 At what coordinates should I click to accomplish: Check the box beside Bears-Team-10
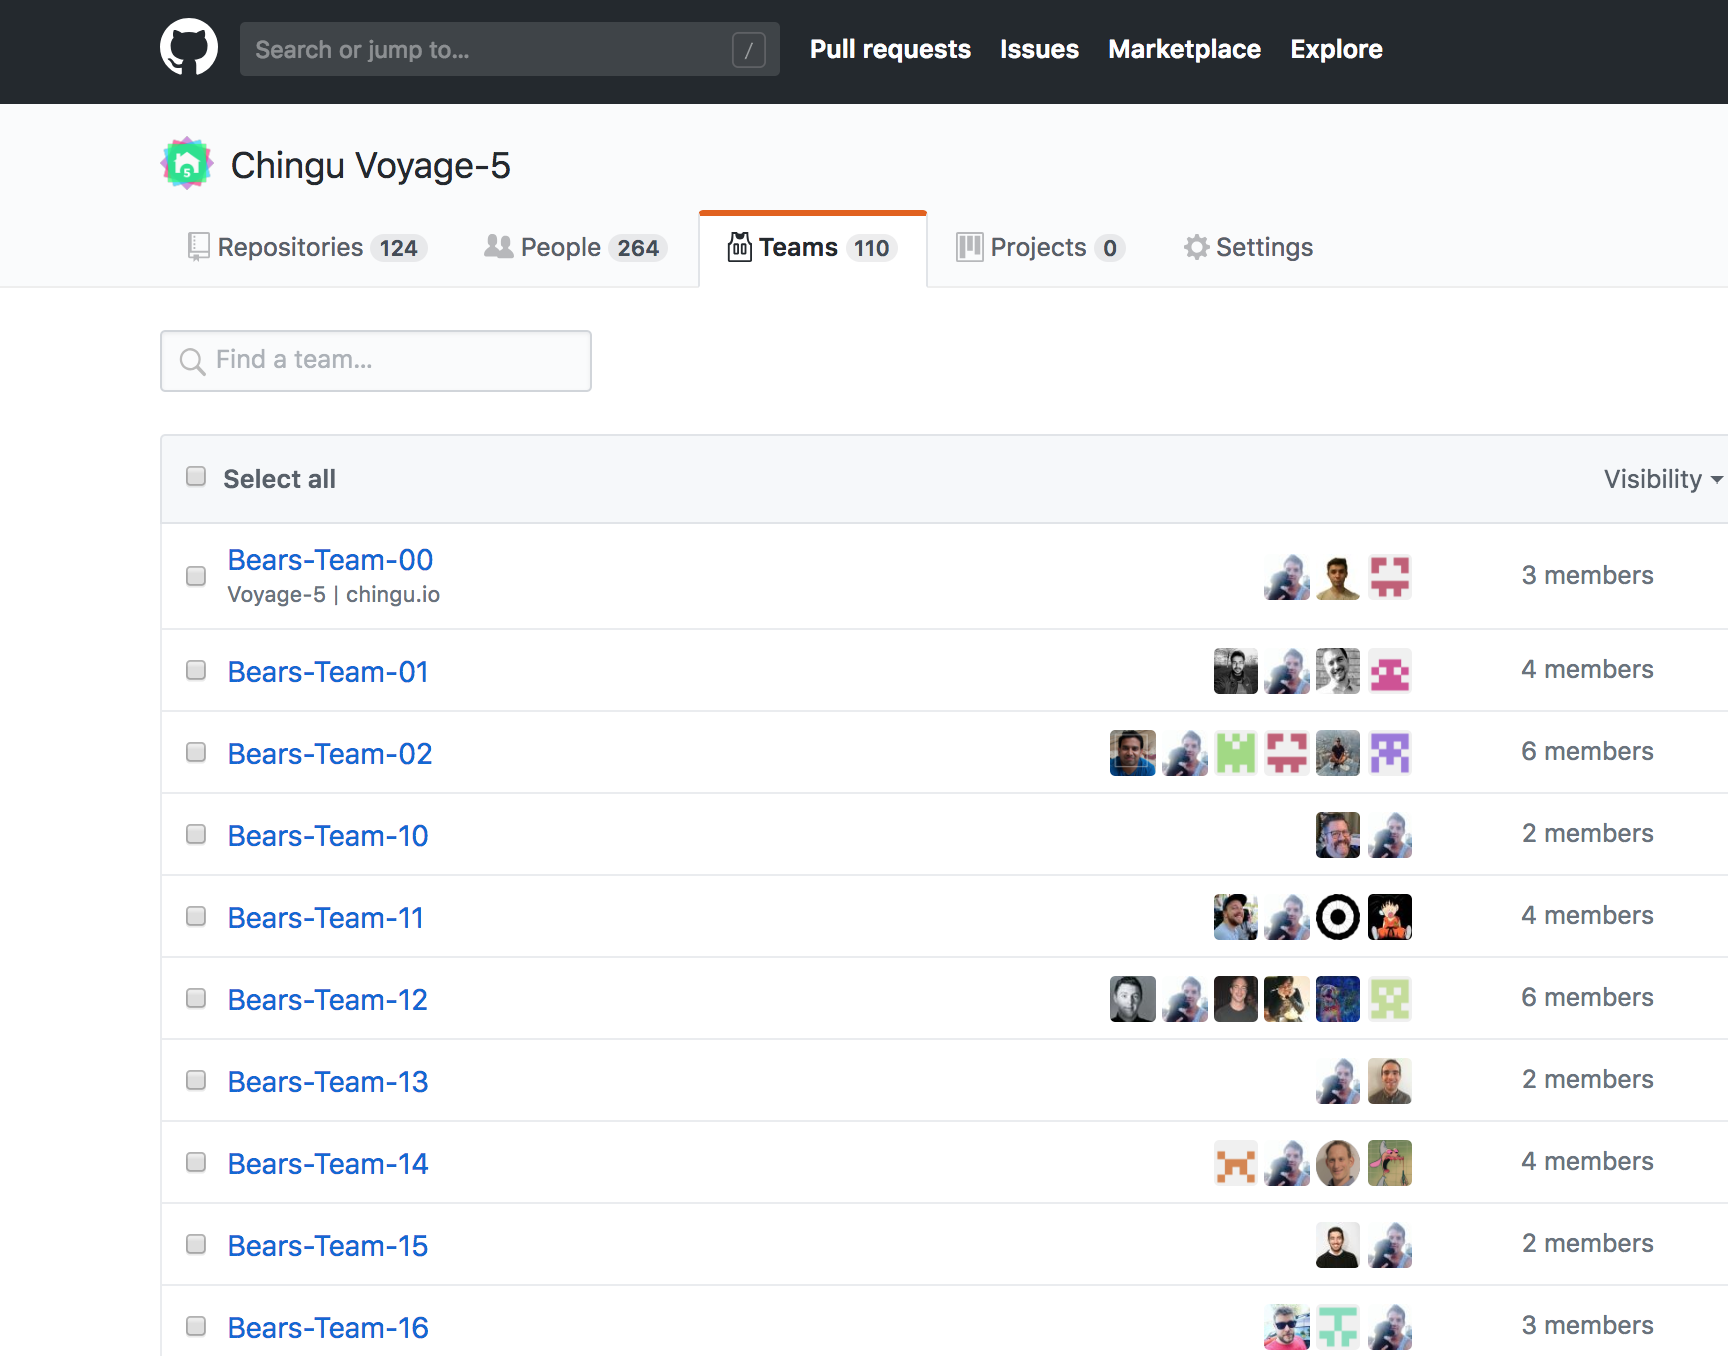pos(196,834)
